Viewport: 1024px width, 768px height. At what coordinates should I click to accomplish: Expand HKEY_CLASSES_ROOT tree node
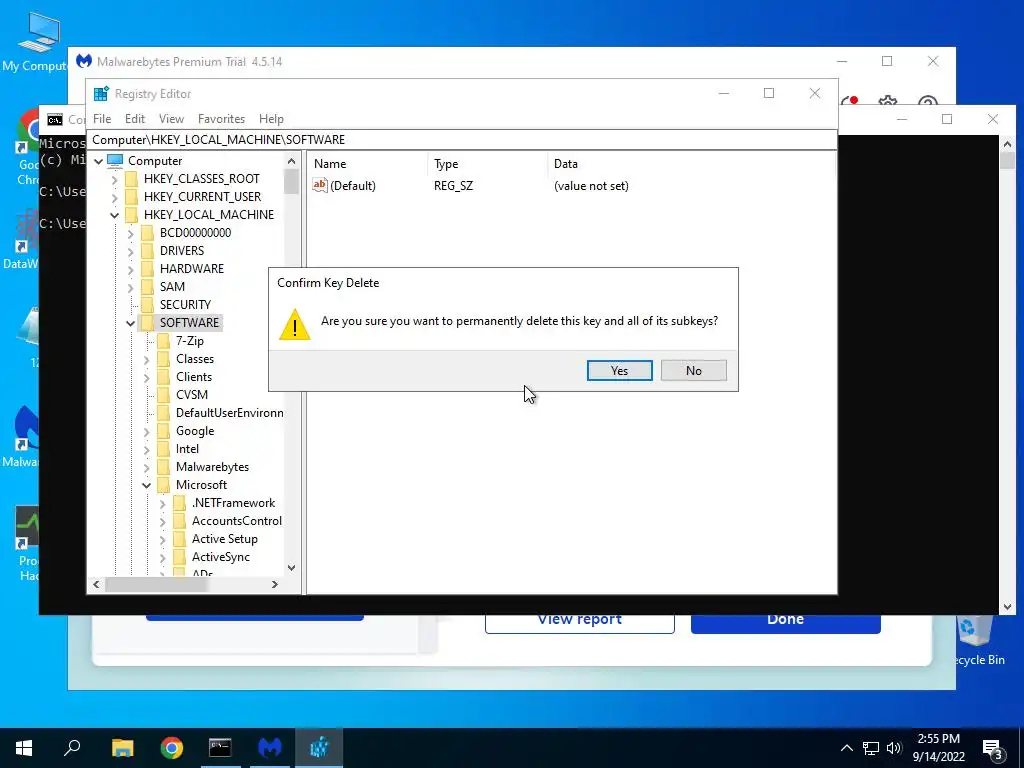[x=114, y=179]
